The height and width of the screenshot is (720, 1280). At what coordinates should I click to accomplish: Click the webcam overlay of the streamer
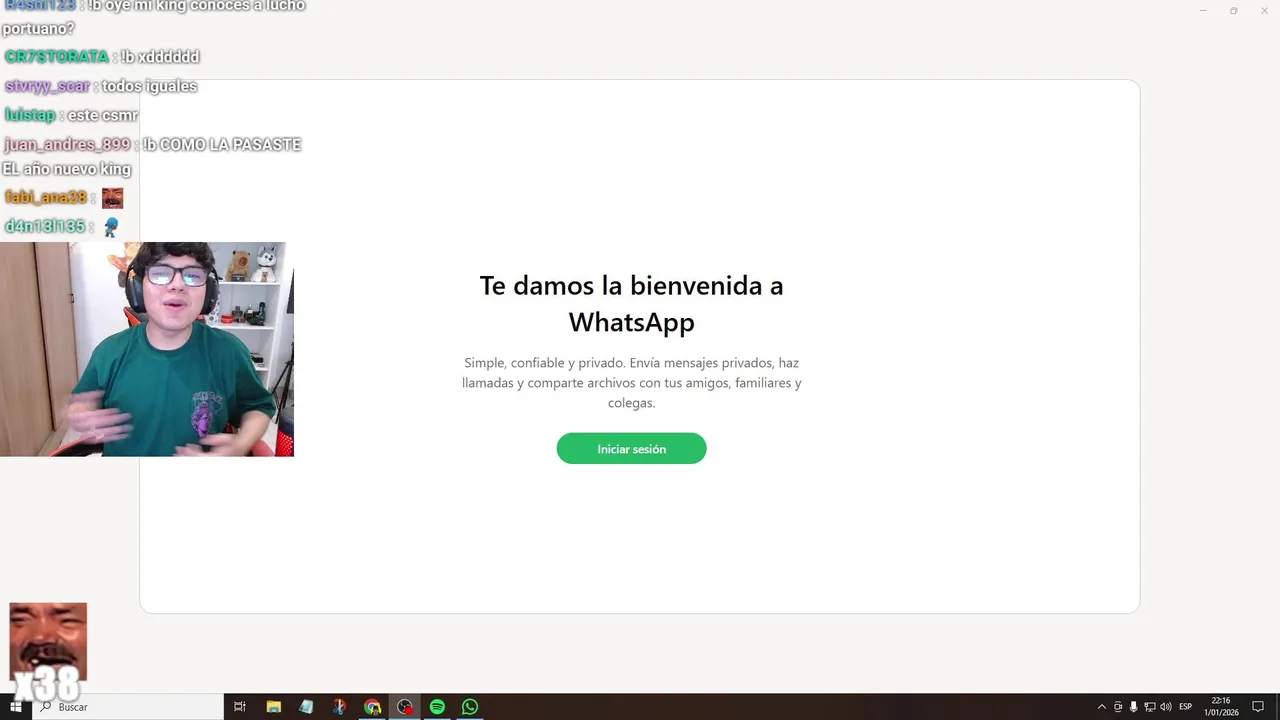(x=147, y=349)
